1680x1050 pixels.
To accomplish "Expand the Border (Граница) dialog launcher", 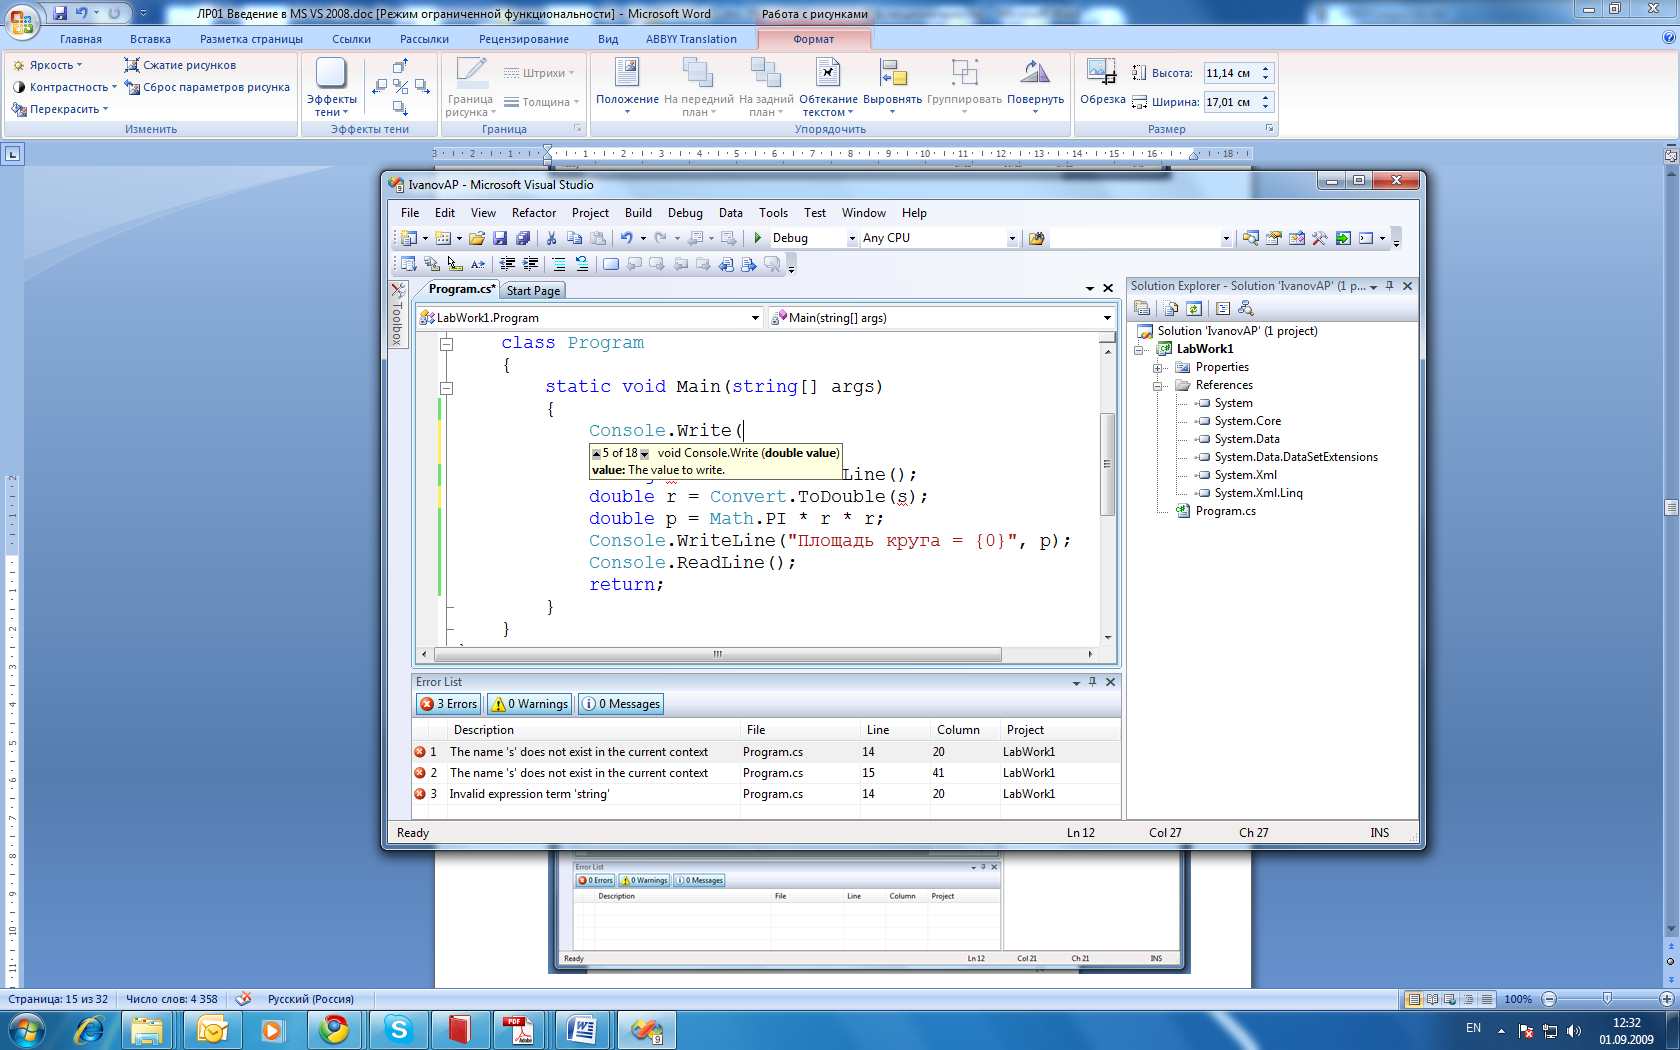I will (x=577, y=129).
